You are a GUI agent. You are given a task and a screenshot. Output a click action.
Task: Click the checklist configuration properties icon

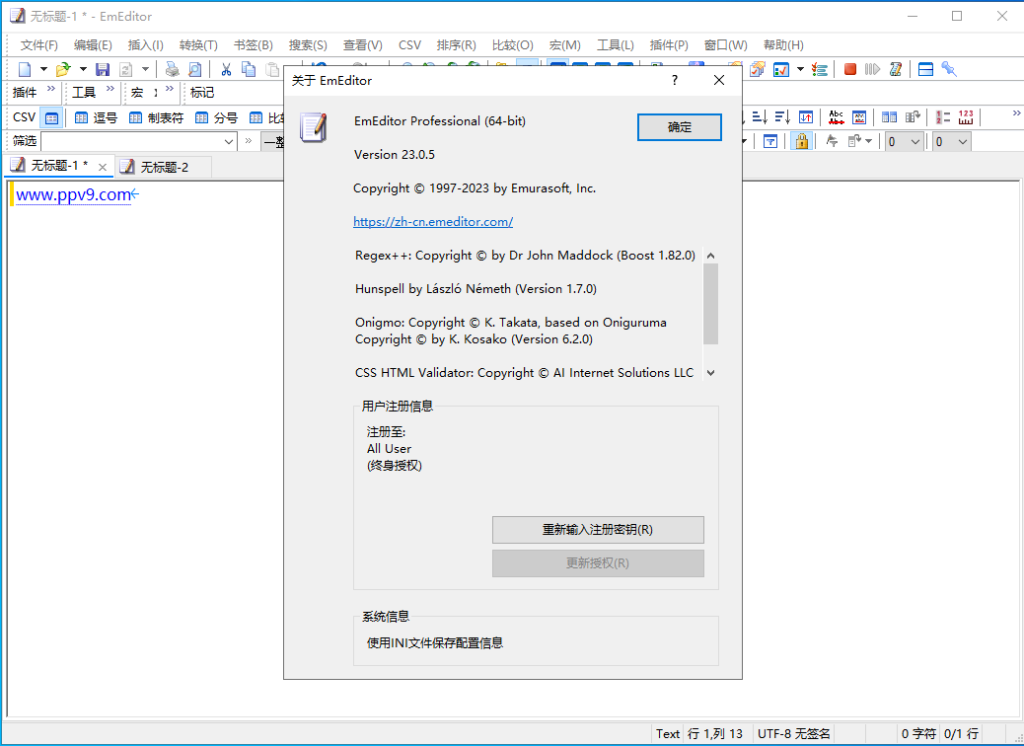click(780, 69)
